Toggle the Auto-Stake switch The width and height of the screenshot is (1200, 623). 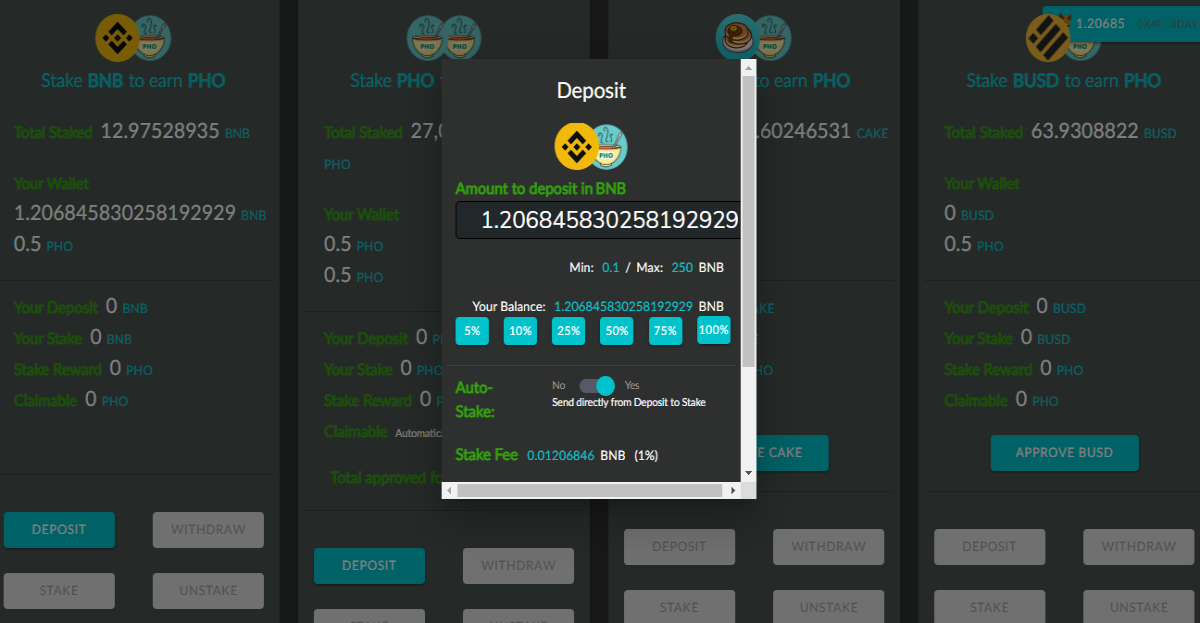pos(597,385)
